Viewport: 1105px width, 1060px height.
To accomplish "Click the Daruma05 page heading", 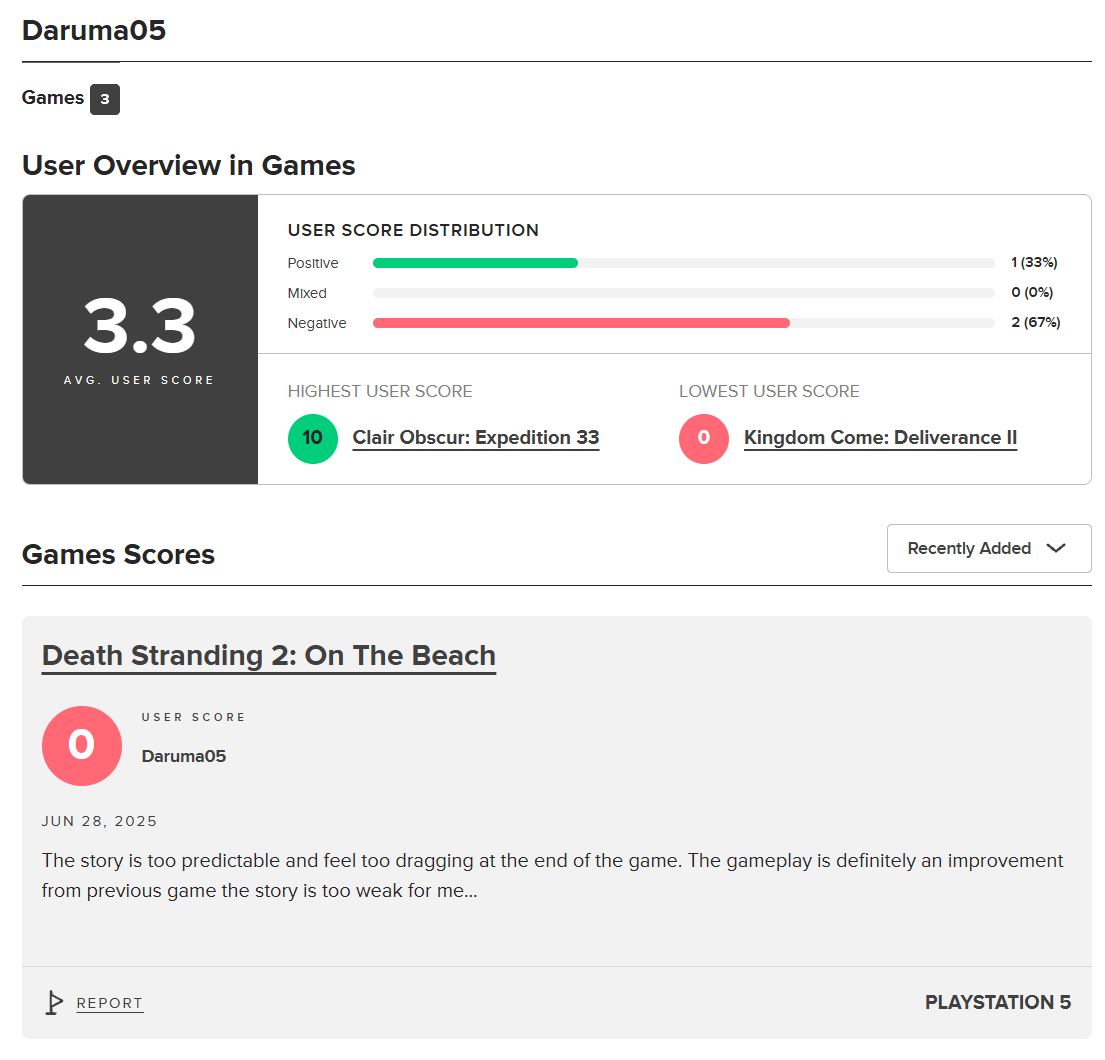I will point(94,30).
